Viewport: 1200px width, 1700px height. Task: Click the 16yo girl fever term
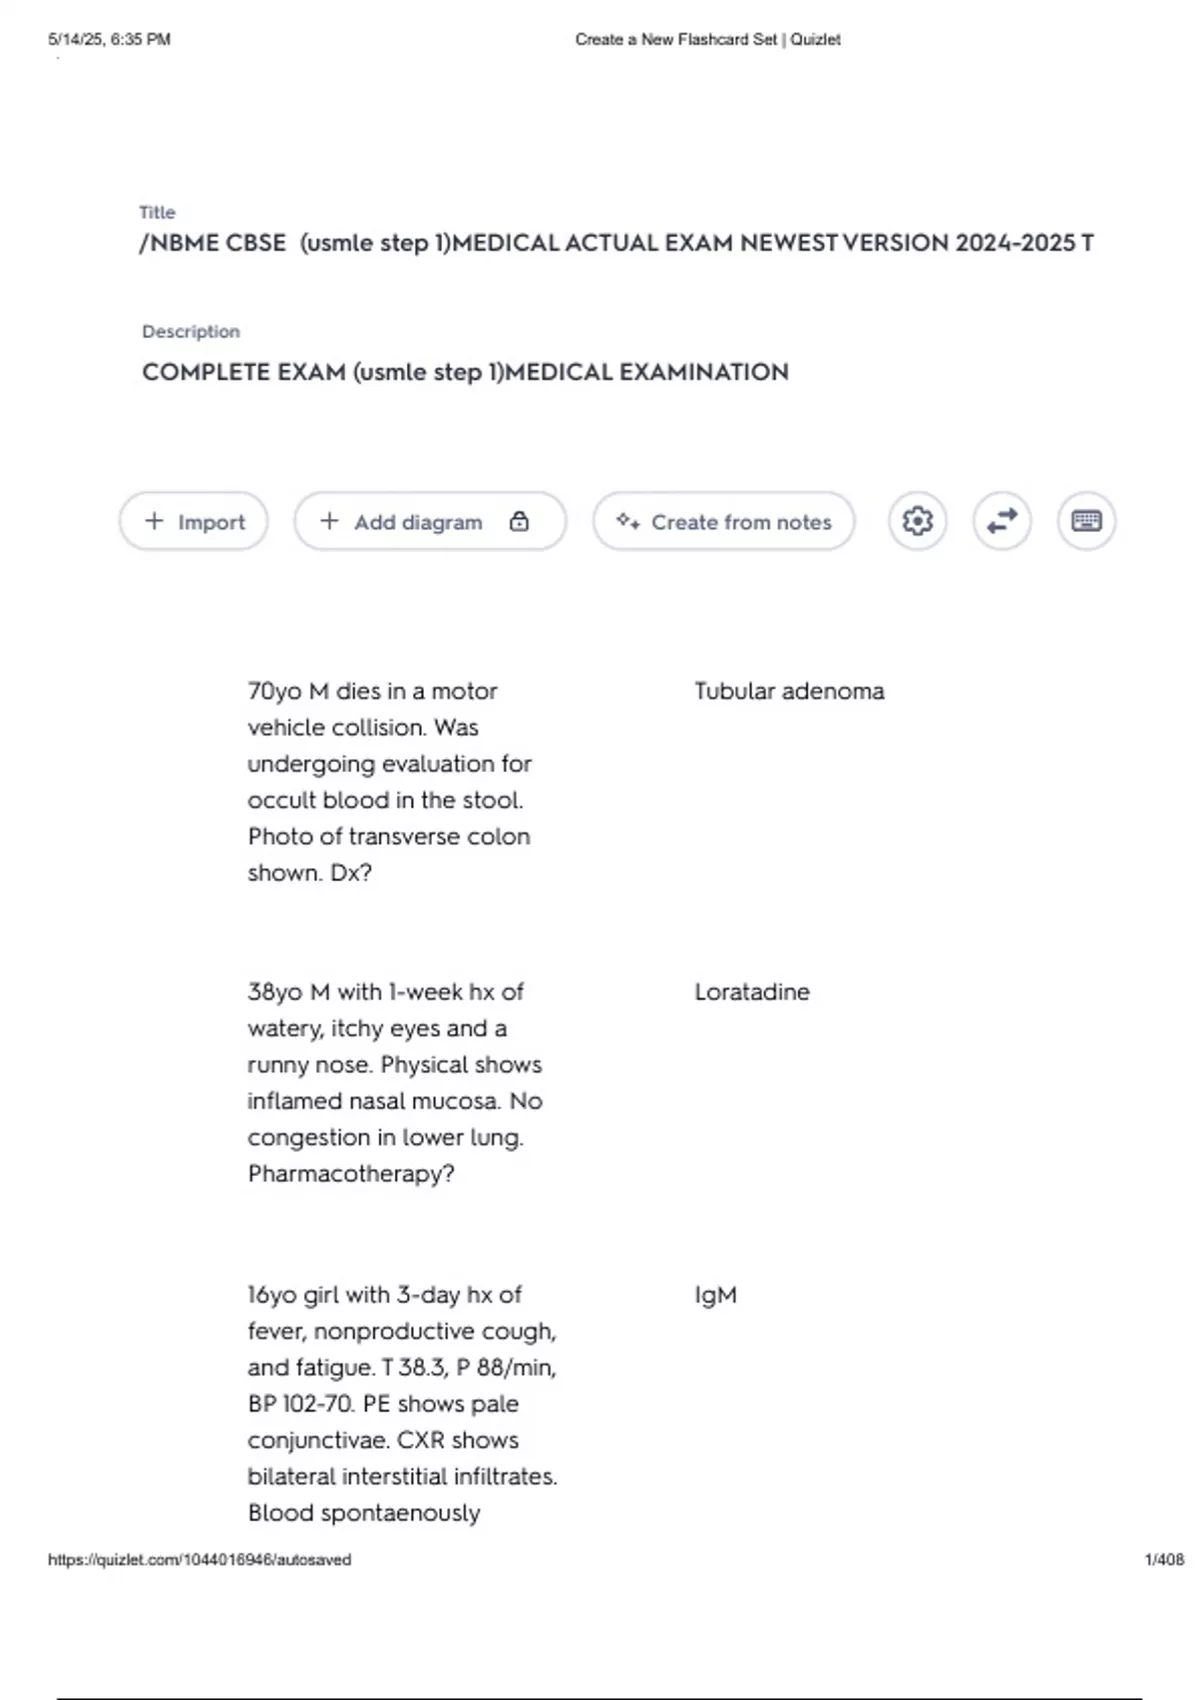401,1403
